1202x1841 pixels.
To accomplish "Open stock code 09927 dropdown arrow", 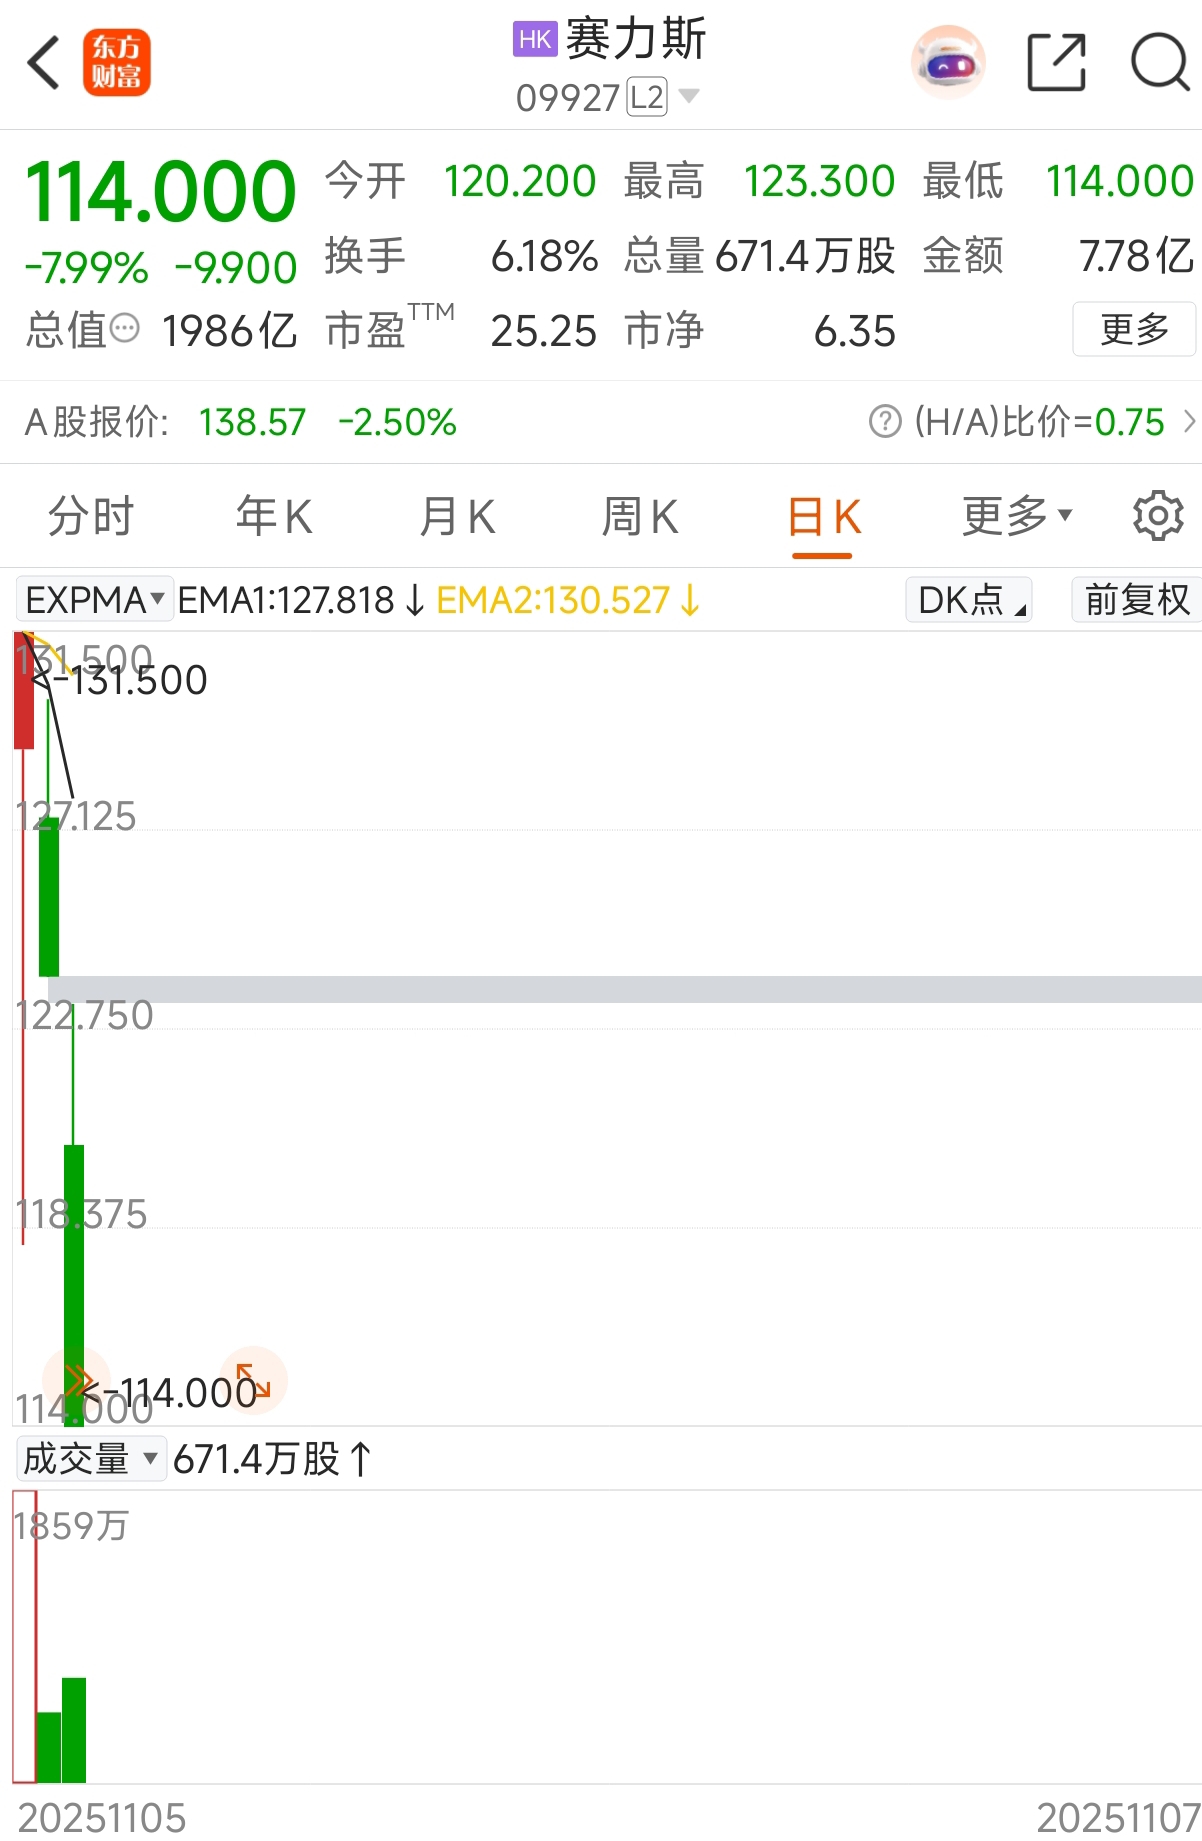I will point(689,97).
